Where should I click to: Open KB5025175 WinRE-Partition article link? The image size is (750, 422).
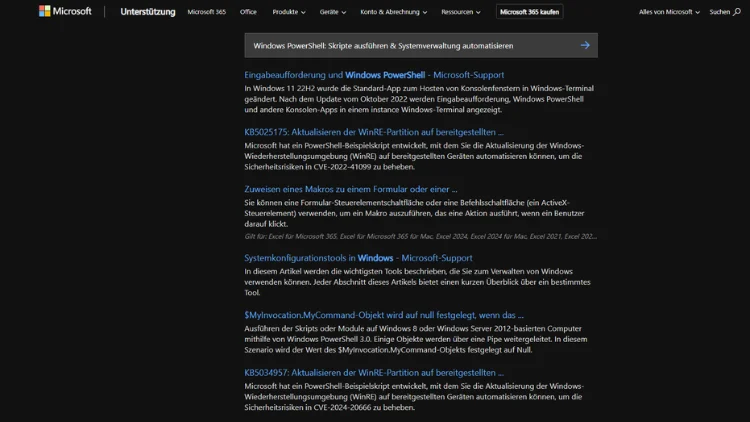tap(374, 132)
